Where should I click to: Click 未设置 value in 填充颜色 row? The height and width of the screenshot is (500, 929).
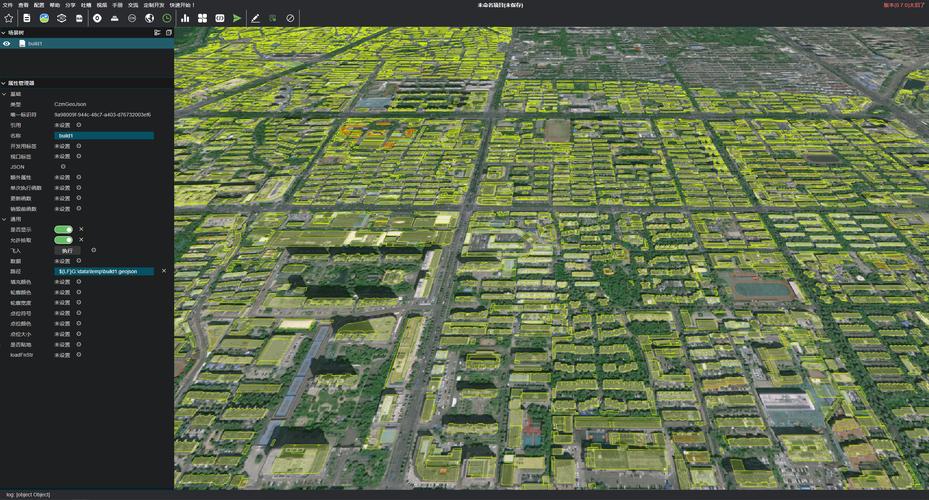pos(62,282)
